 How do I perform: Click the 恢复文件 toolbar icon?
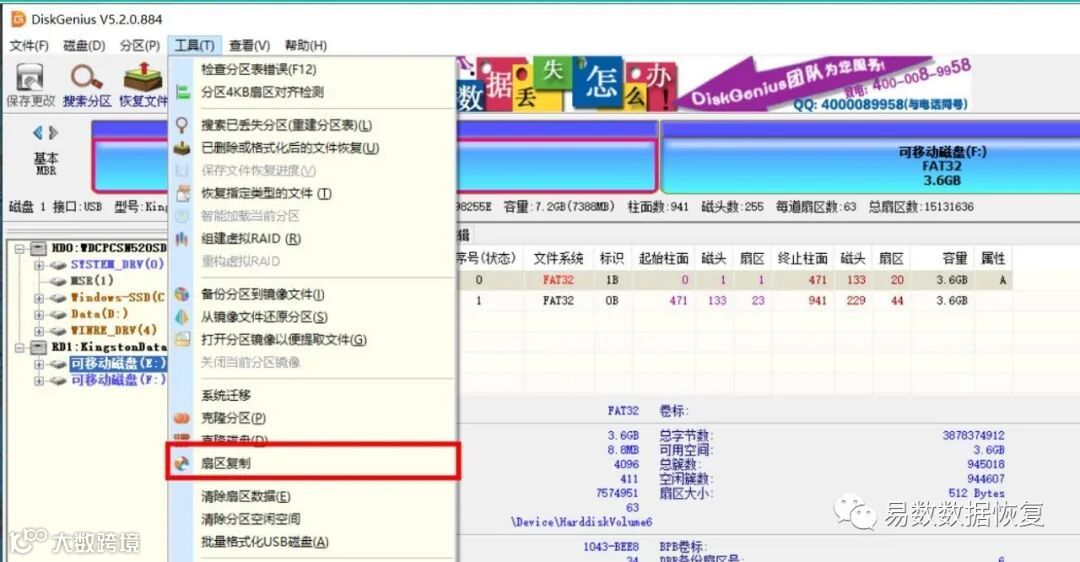coord(143,76)
